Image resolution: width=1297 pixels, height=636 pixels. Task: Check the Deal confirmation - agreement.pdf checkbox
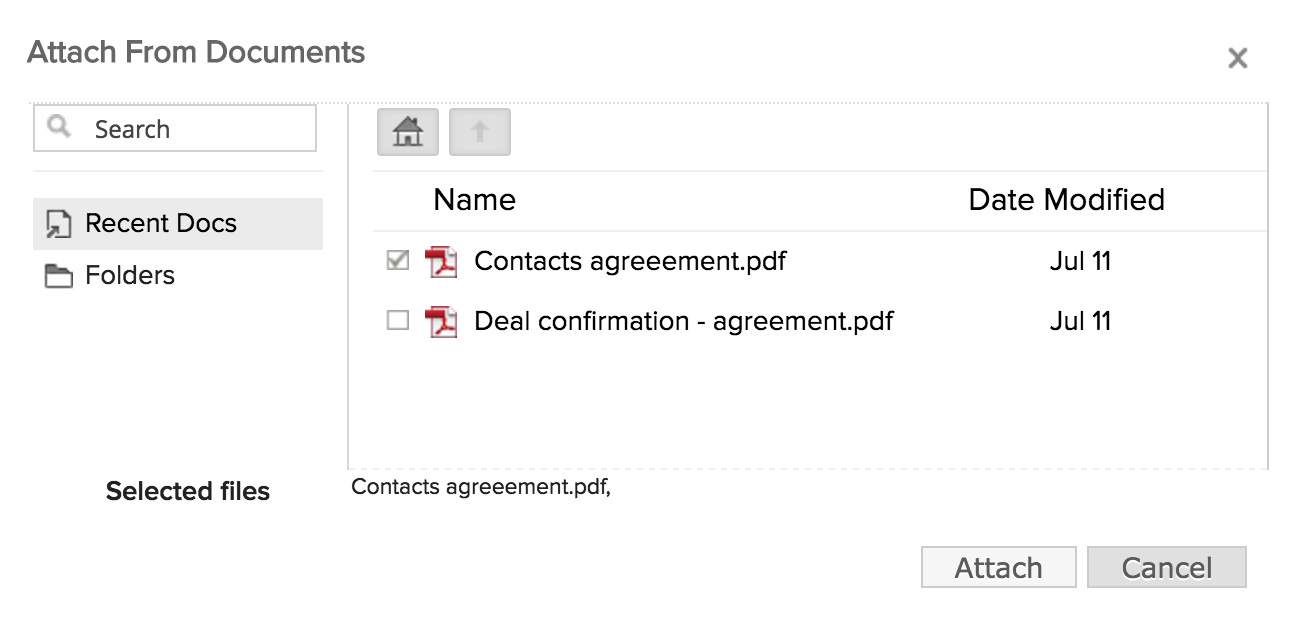pos(398,321)
